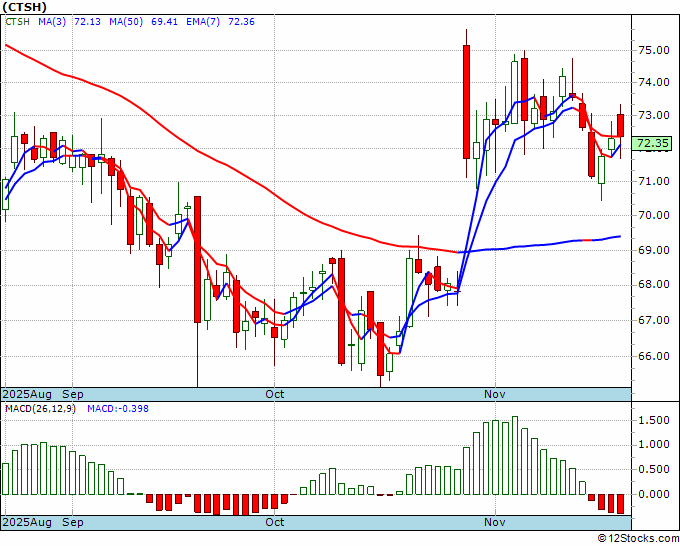680x546 pixels.
Task: Click the EMA(7) legend label
Action: point(203,22)
